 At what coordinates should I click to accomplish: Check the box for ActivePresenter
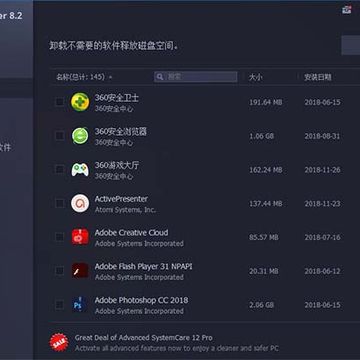point(59,203)
